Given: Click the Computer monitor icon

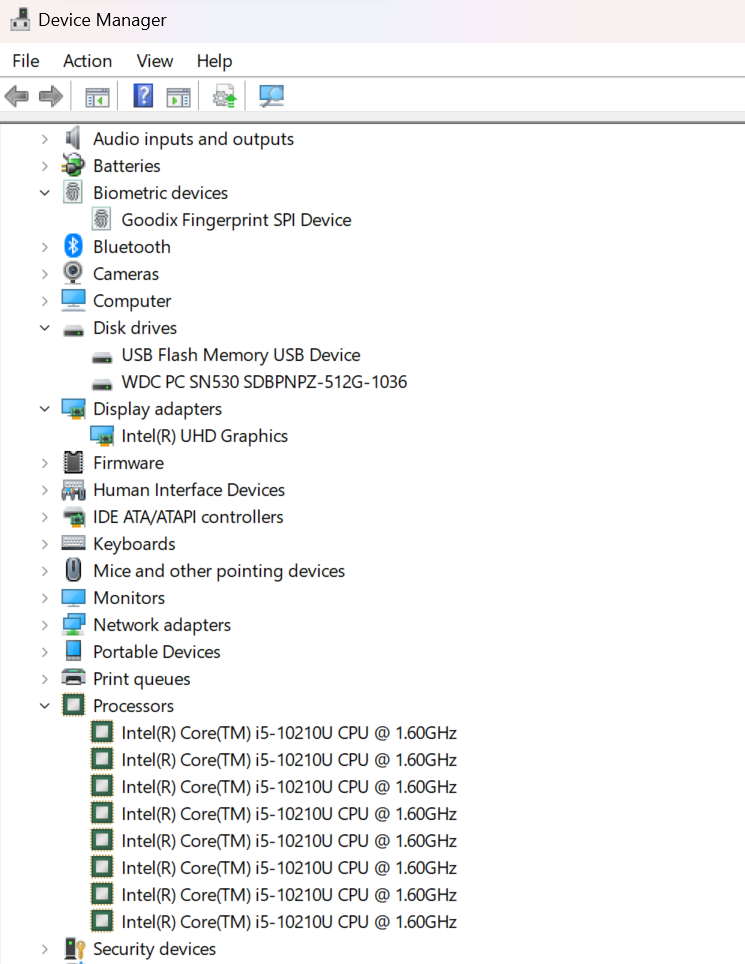Looking at the screenshot, I should 73,301.
